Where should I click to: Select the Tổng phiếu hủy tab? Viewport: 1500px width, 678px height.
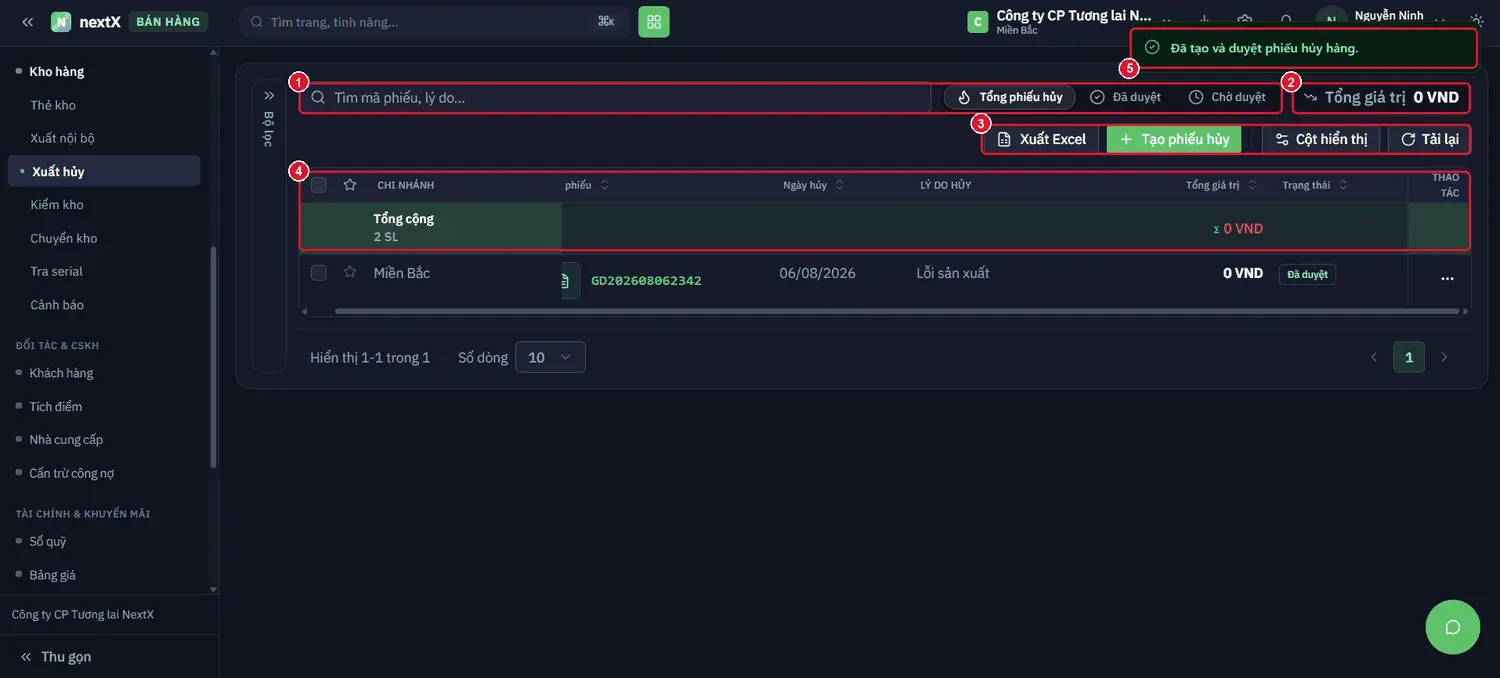(1010, 97)
